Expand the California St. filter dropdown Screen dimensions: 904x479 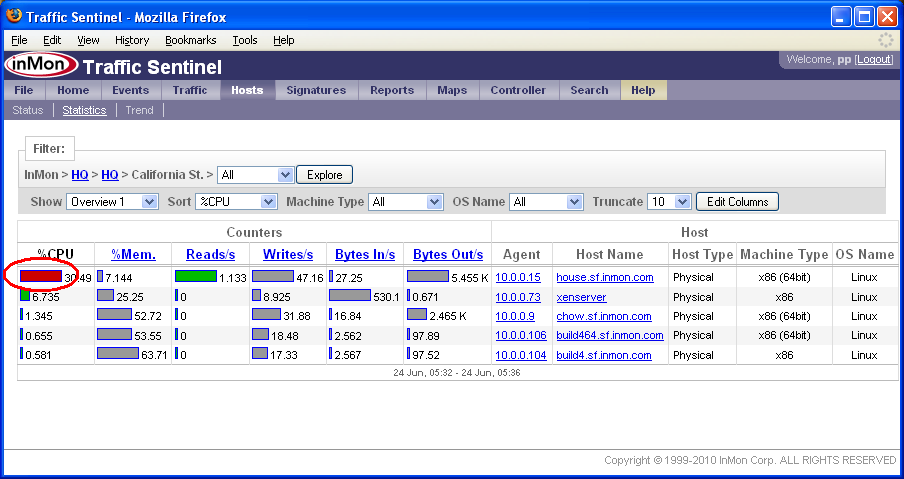[255, 175]
